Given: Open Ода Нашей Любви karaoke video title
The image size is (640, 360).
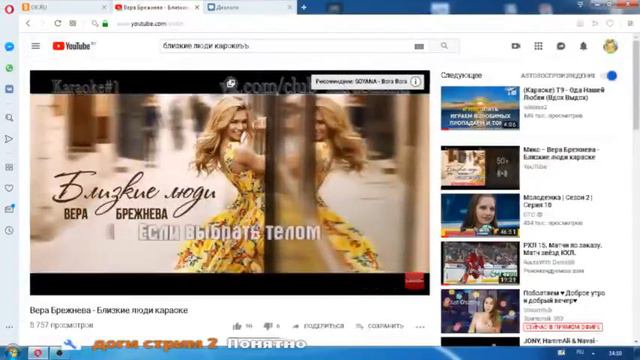Looking at the screenshot, I should tap(564, 93).
